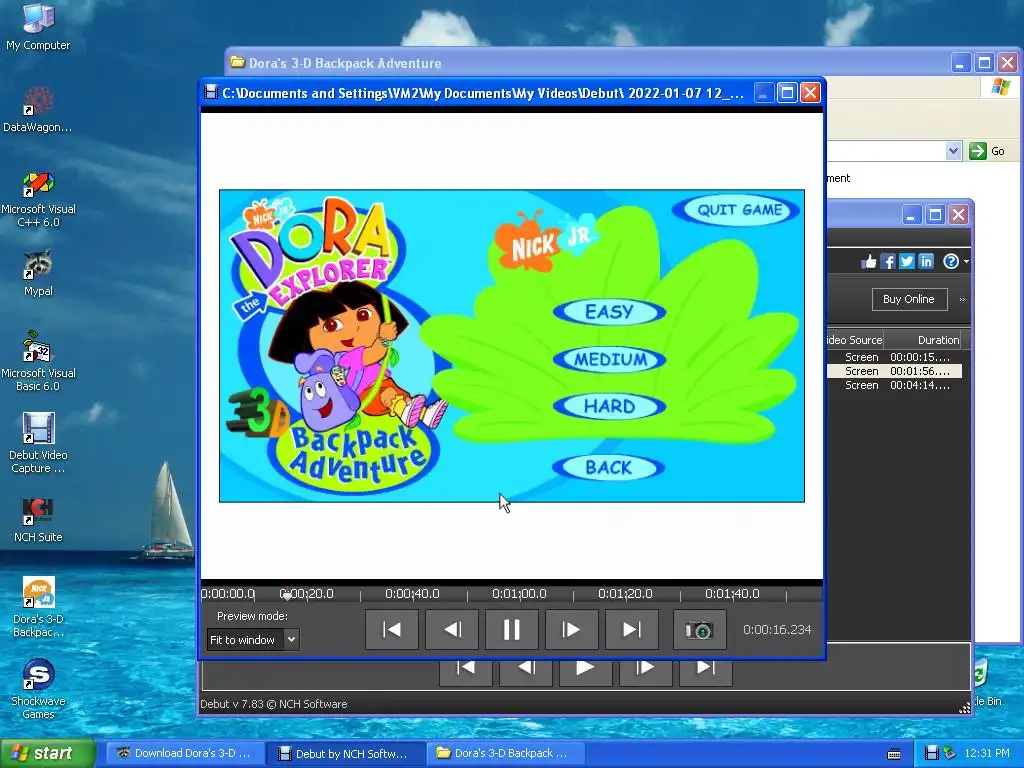The height and width of the screenshot is (768, 1024).
Task: Open My Computer desktop icon
Action: (x=38, y=26)
